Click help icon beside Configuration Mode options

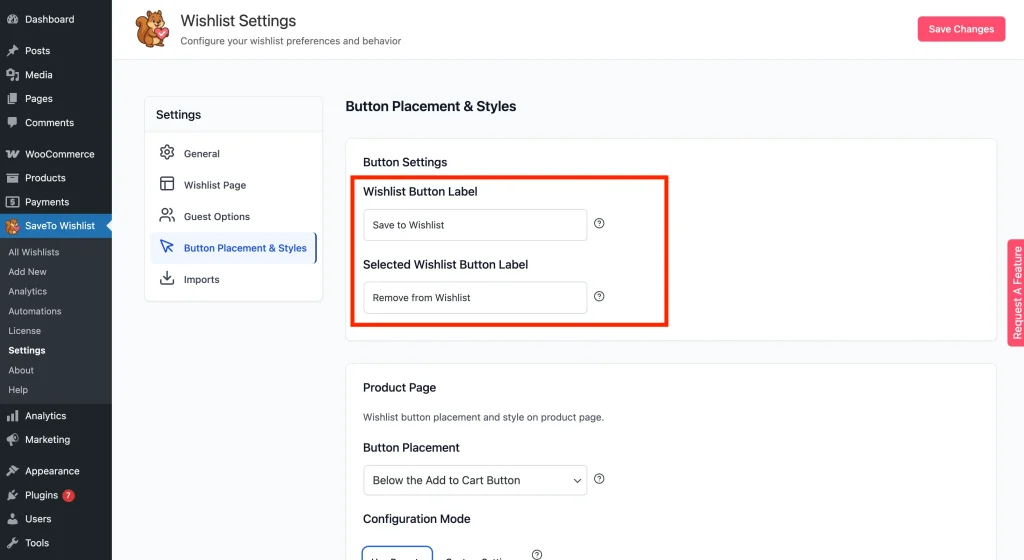(x=537, y=555)
